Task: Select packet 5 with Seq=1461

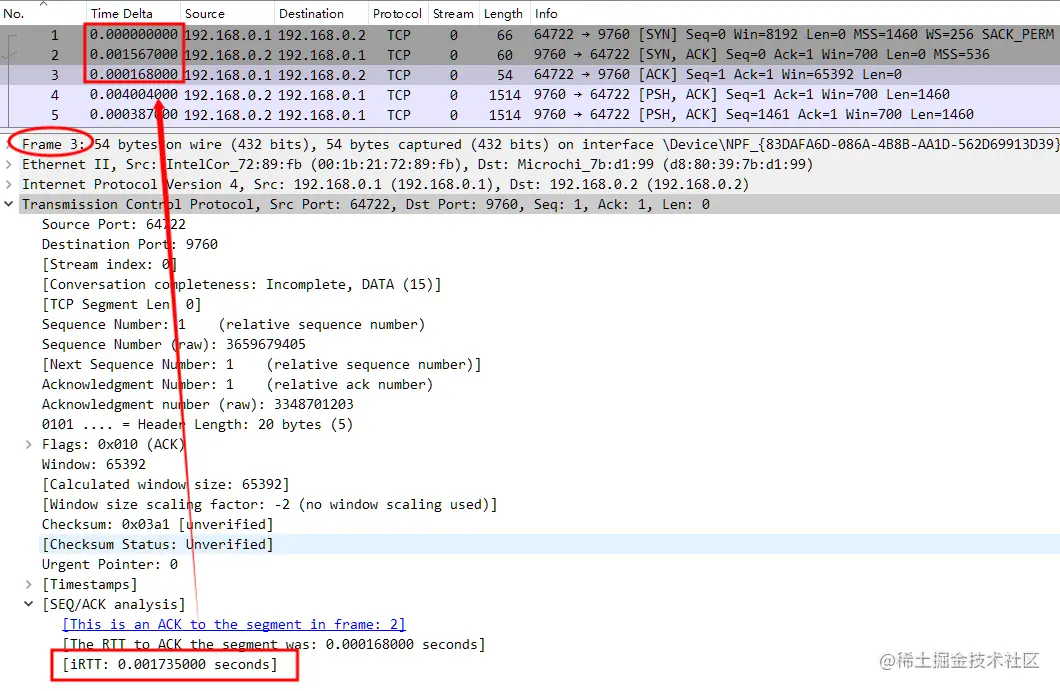Action: tap(530, 114)
